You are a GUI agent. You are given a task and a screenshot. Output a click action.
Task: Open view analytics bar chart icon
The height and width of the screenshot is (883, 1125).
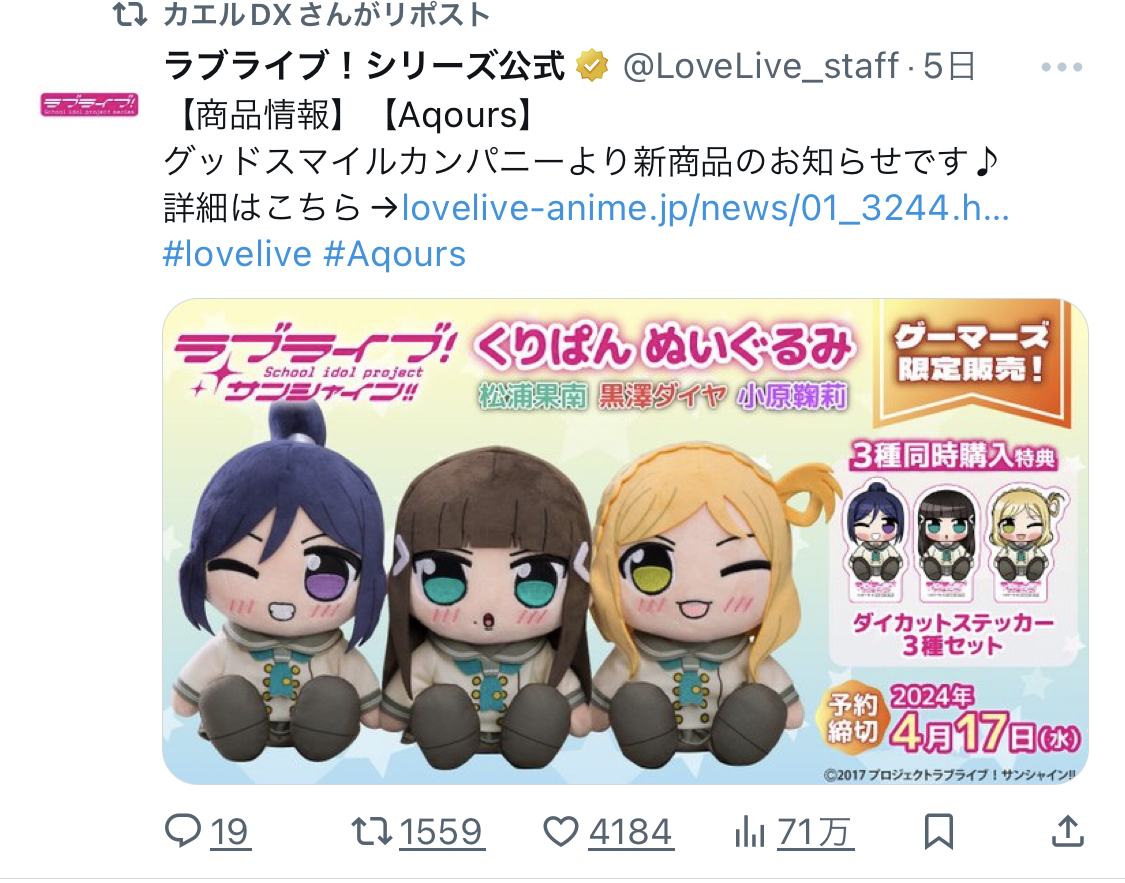(x=749, y=832)
